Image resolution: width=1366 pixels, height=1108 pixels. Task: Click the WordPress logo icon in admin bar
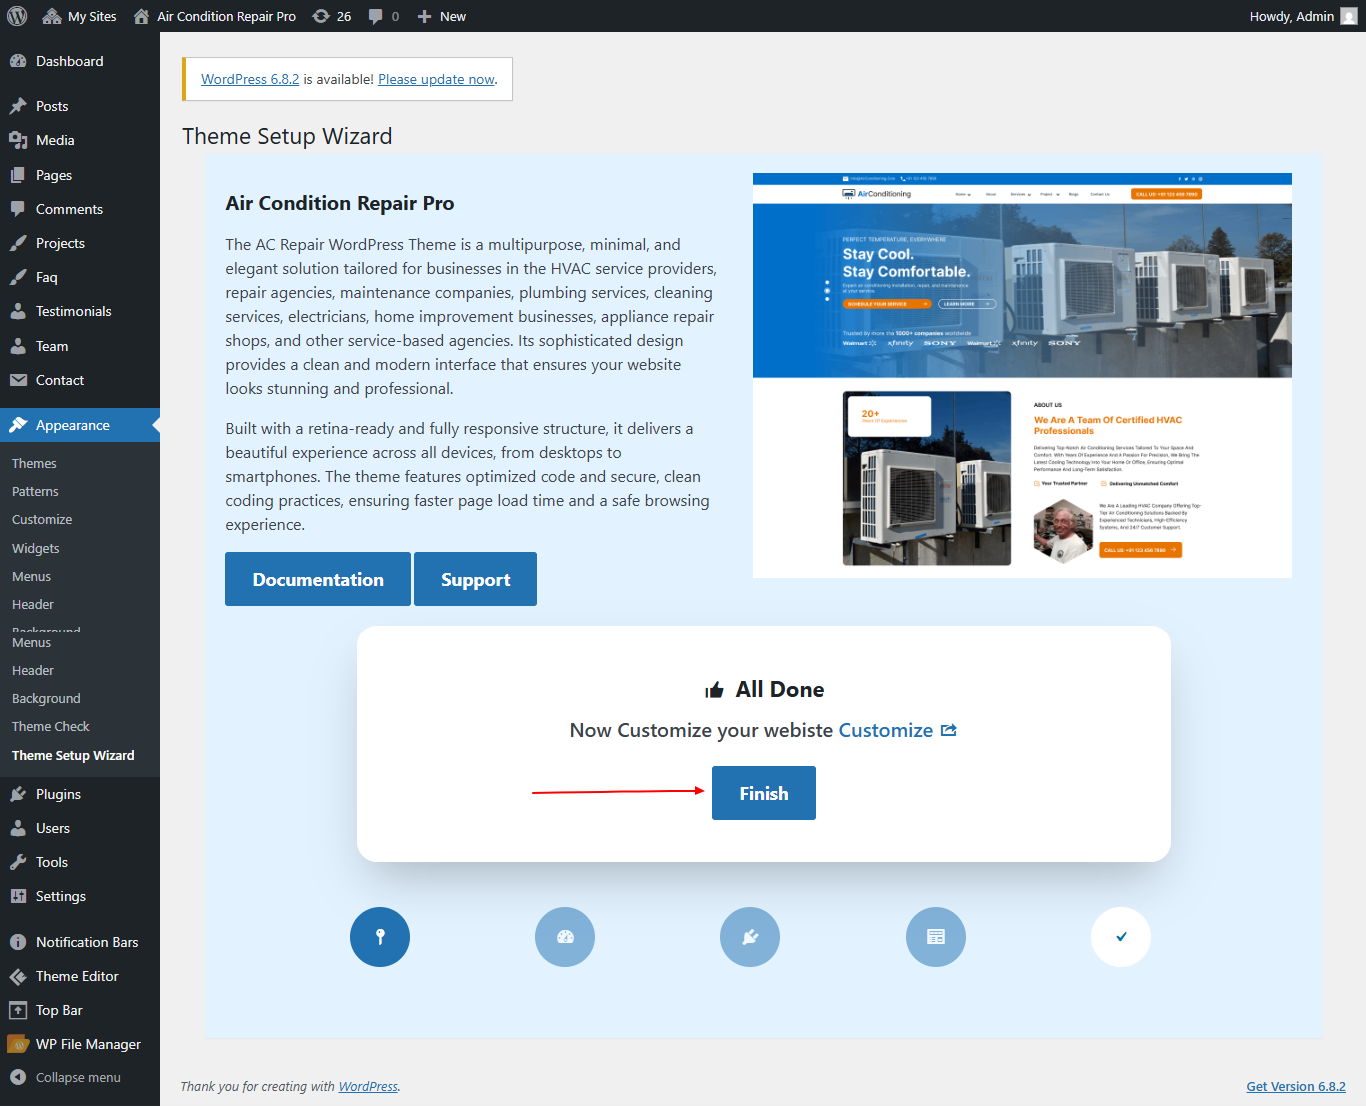(x=17, y=16)
